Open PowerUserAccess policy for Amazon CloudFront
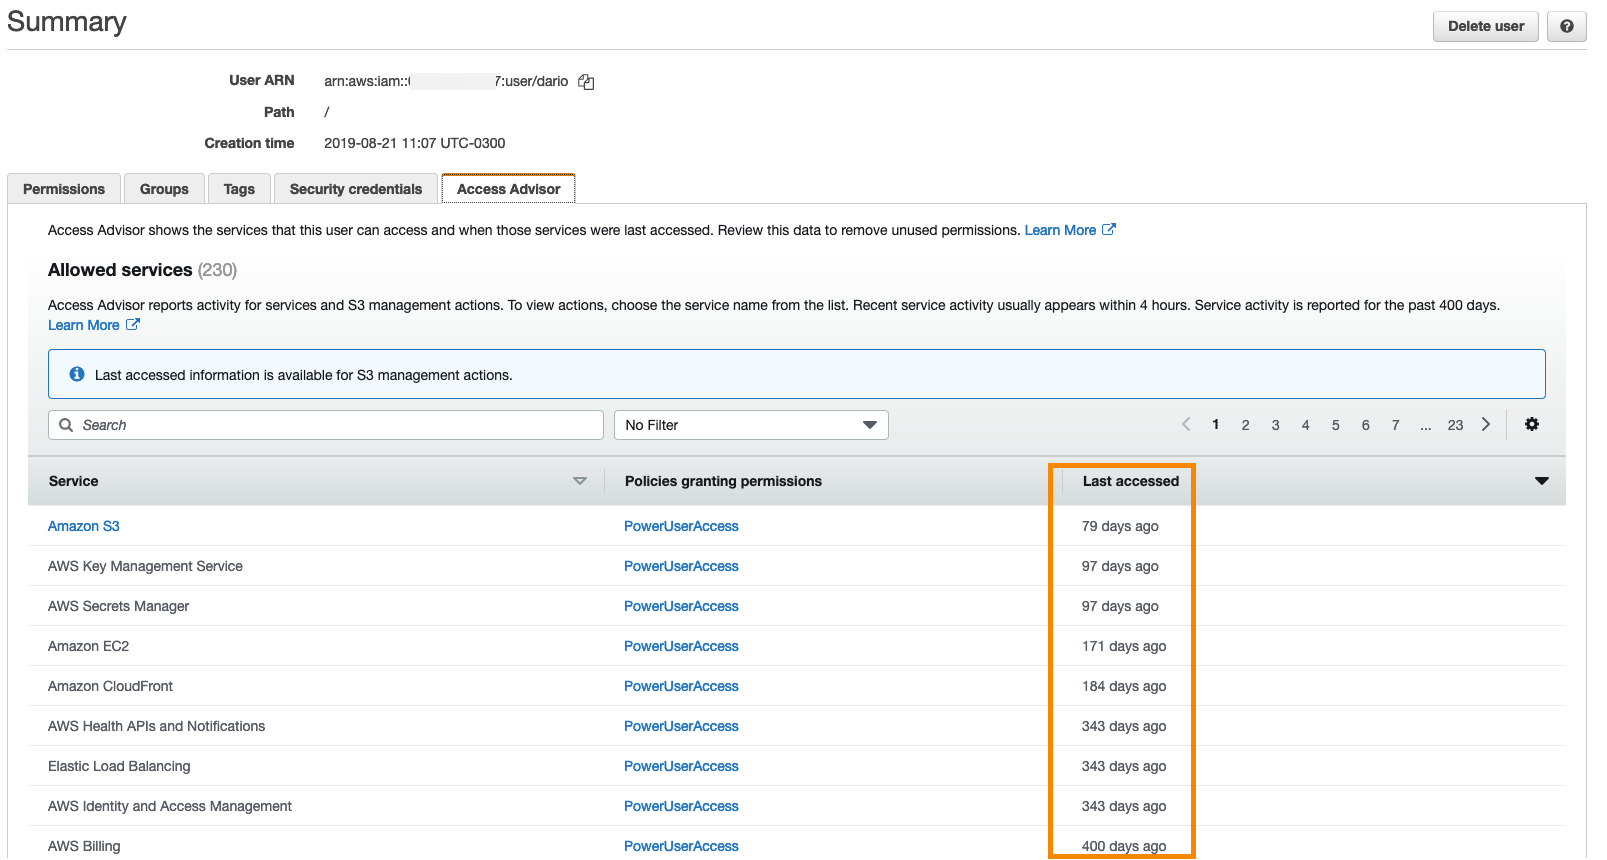 coord(681,686)
